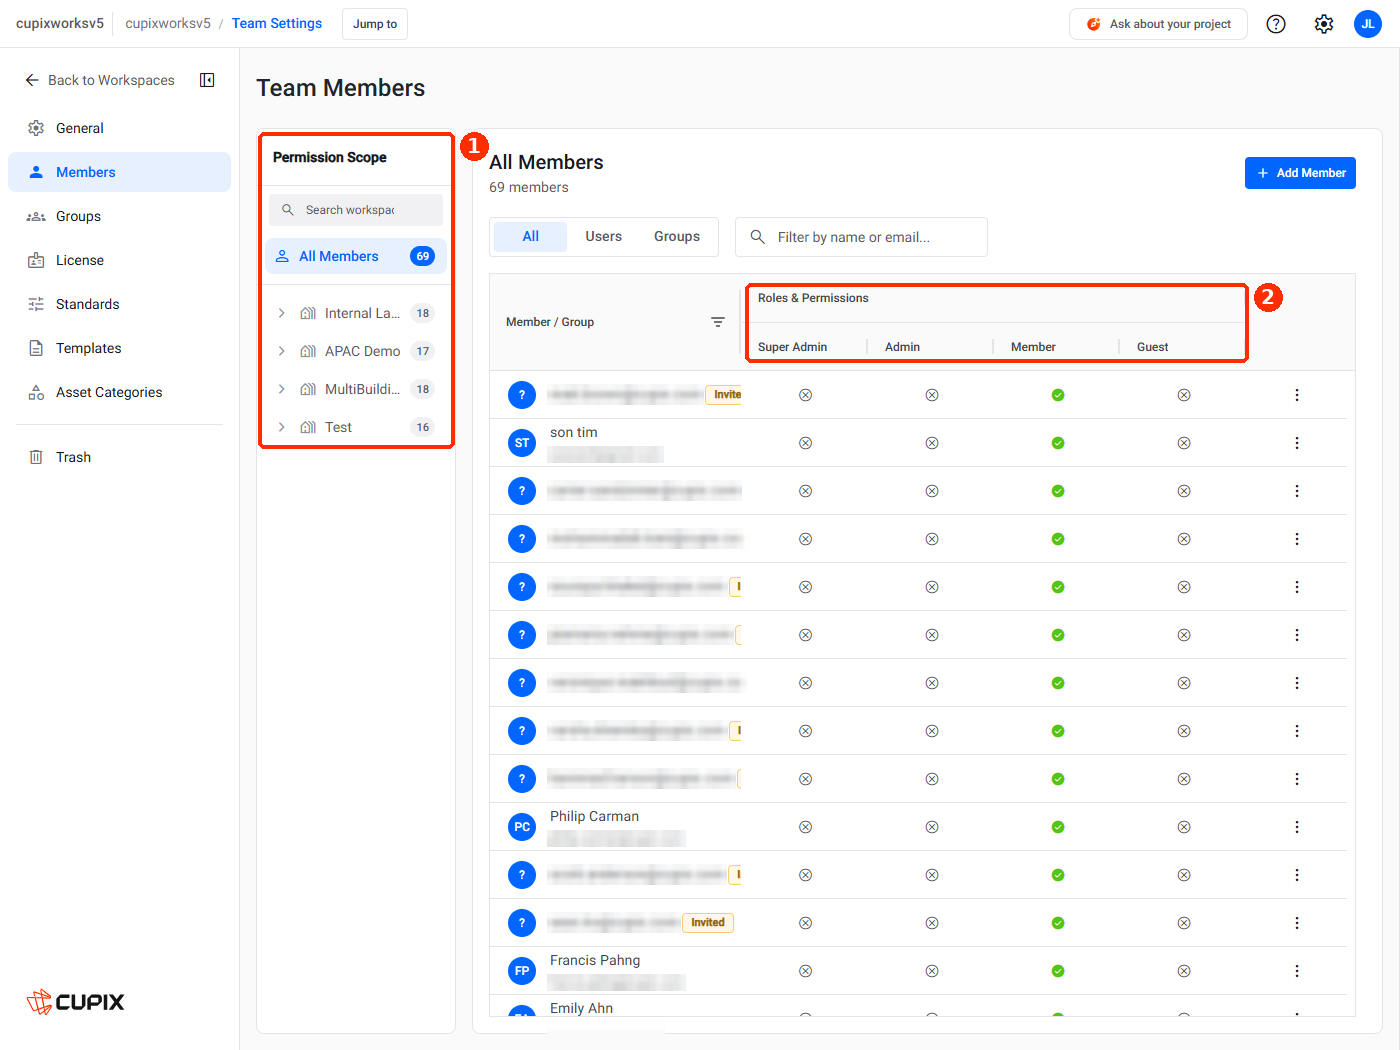The width and height of the screenshot is (1400, 1050).
Task: Switch to the Users tab
Action: point(603,237)
